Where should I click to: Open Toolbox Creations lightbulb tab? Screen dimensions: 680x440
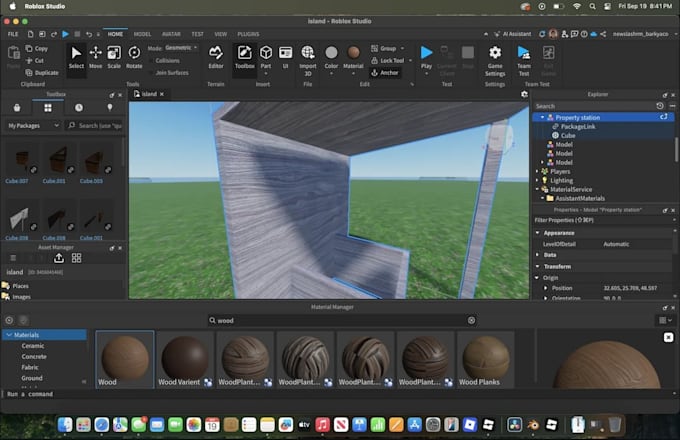[x=110, y=108]
